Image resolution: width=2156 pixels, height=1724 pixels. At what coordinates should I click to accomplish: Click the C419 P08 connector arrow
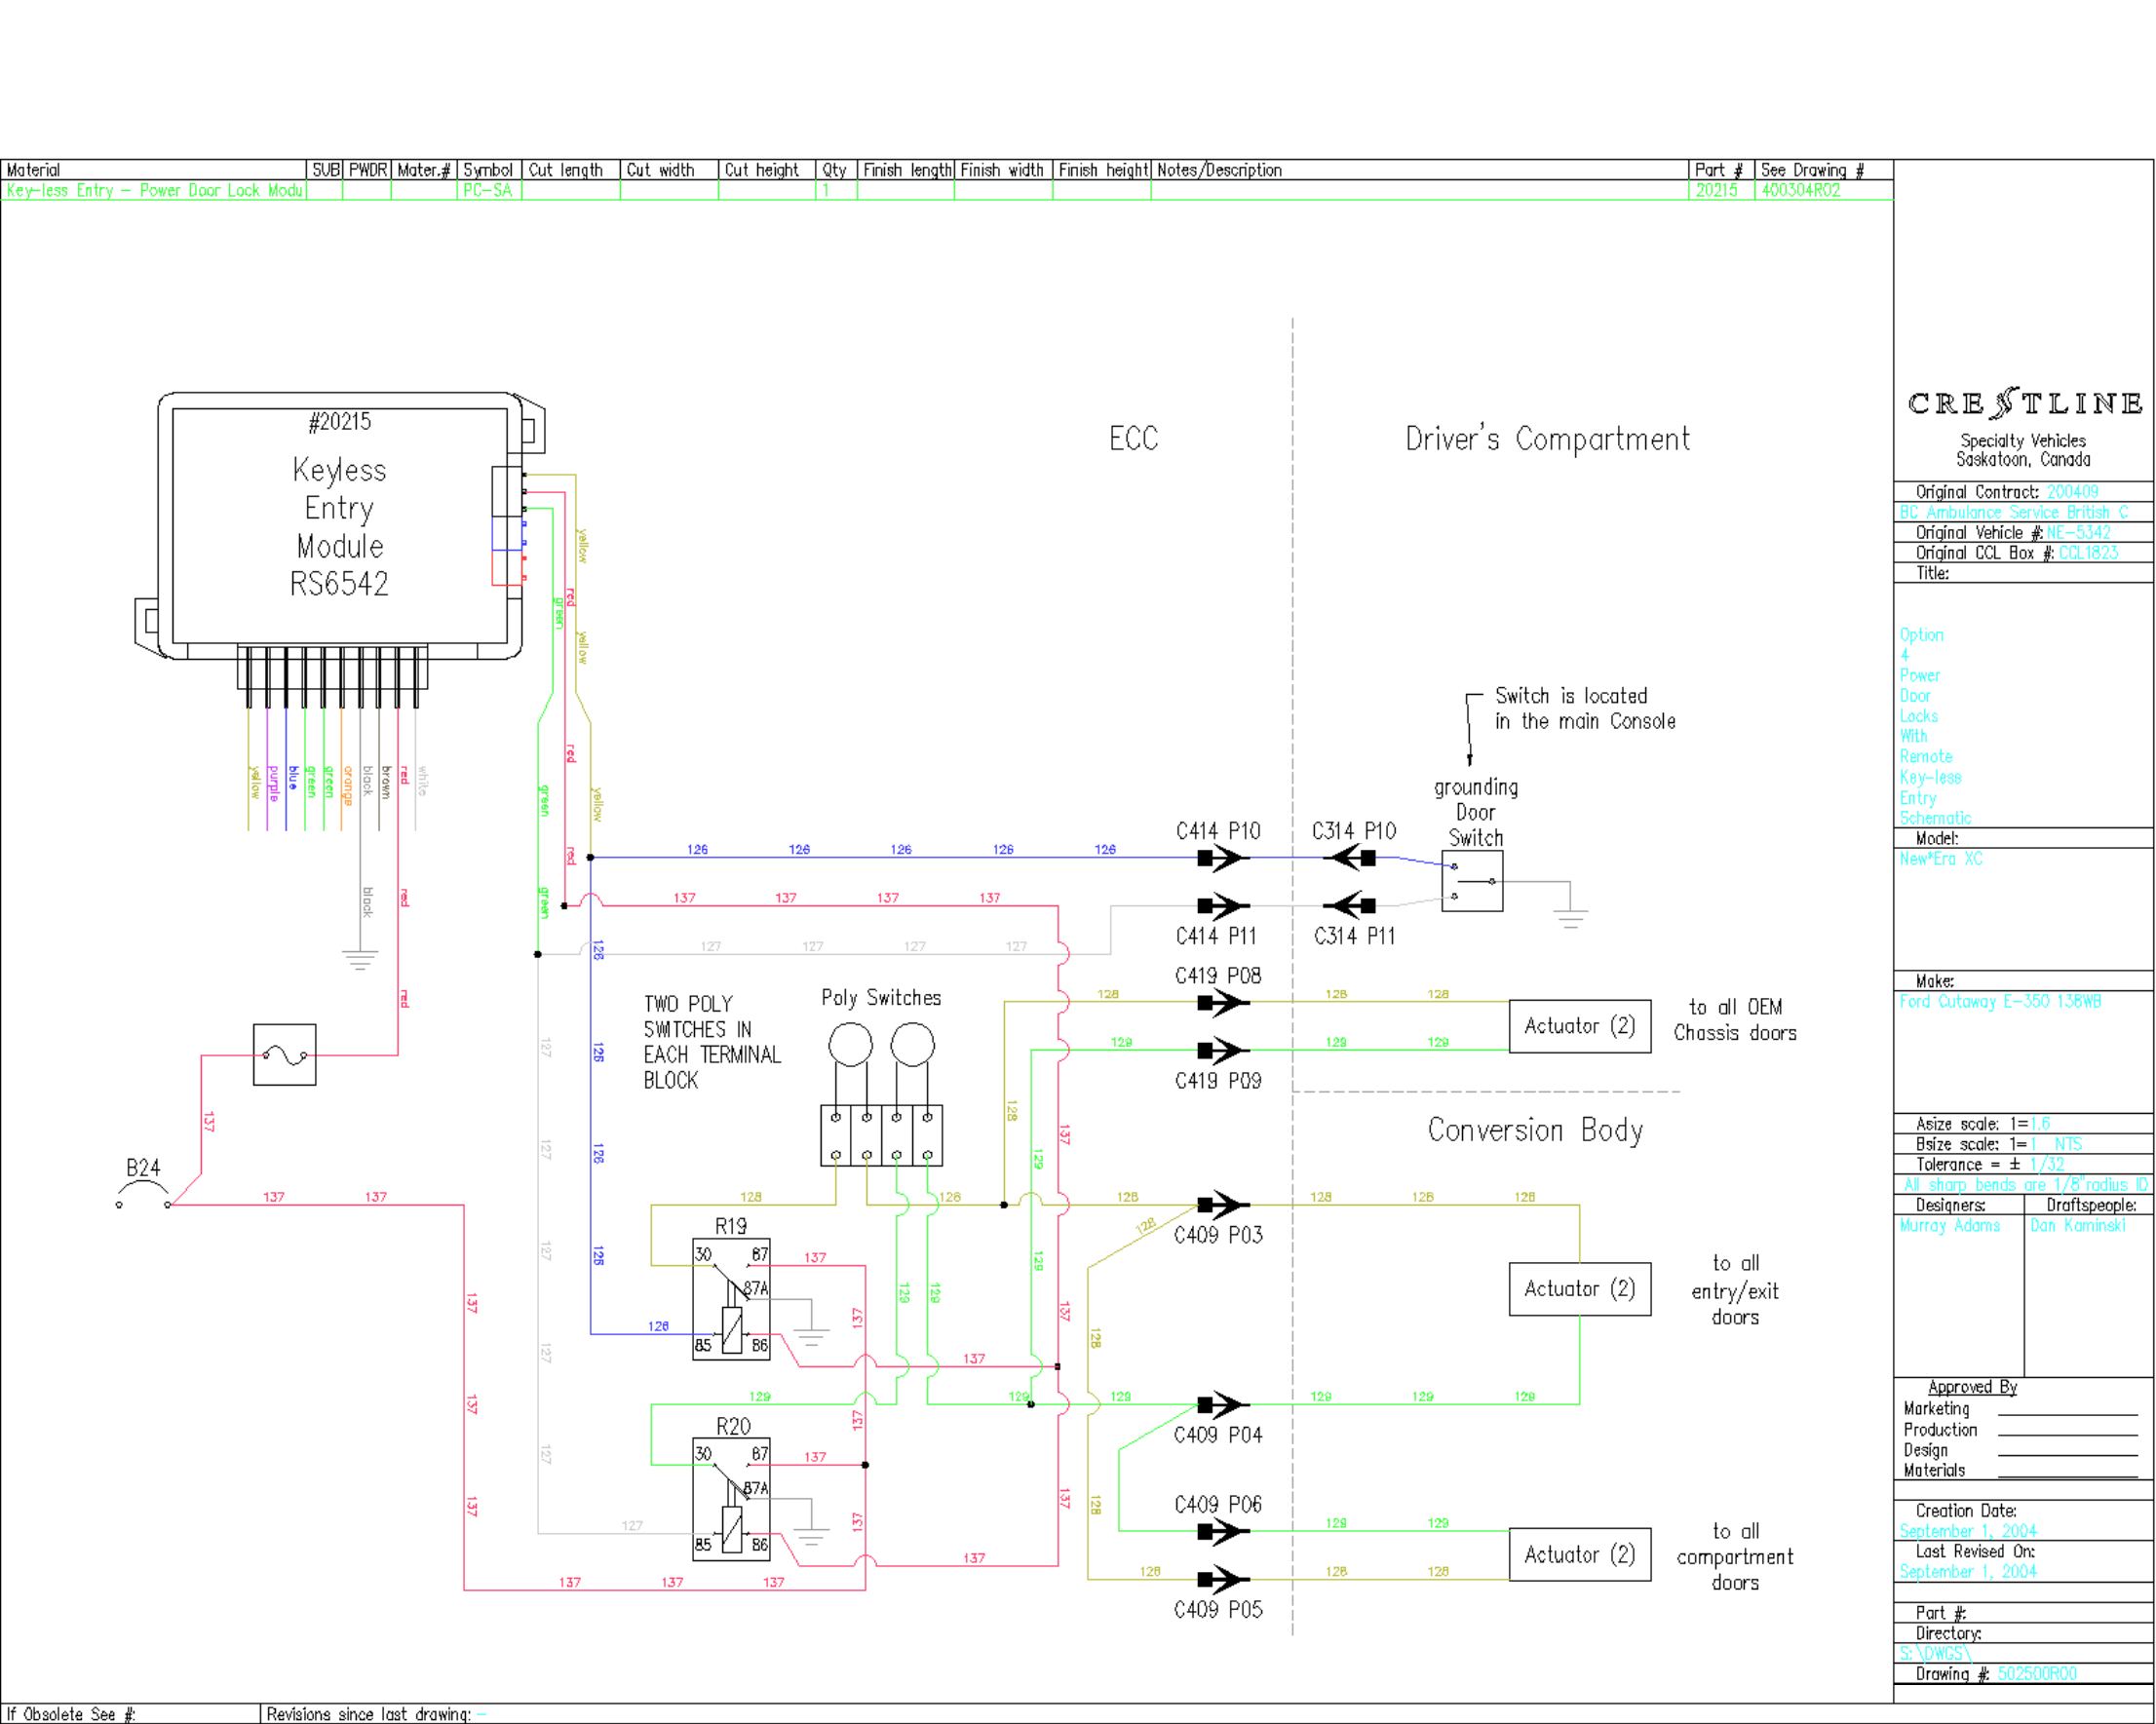(x=1223, y=1002)
